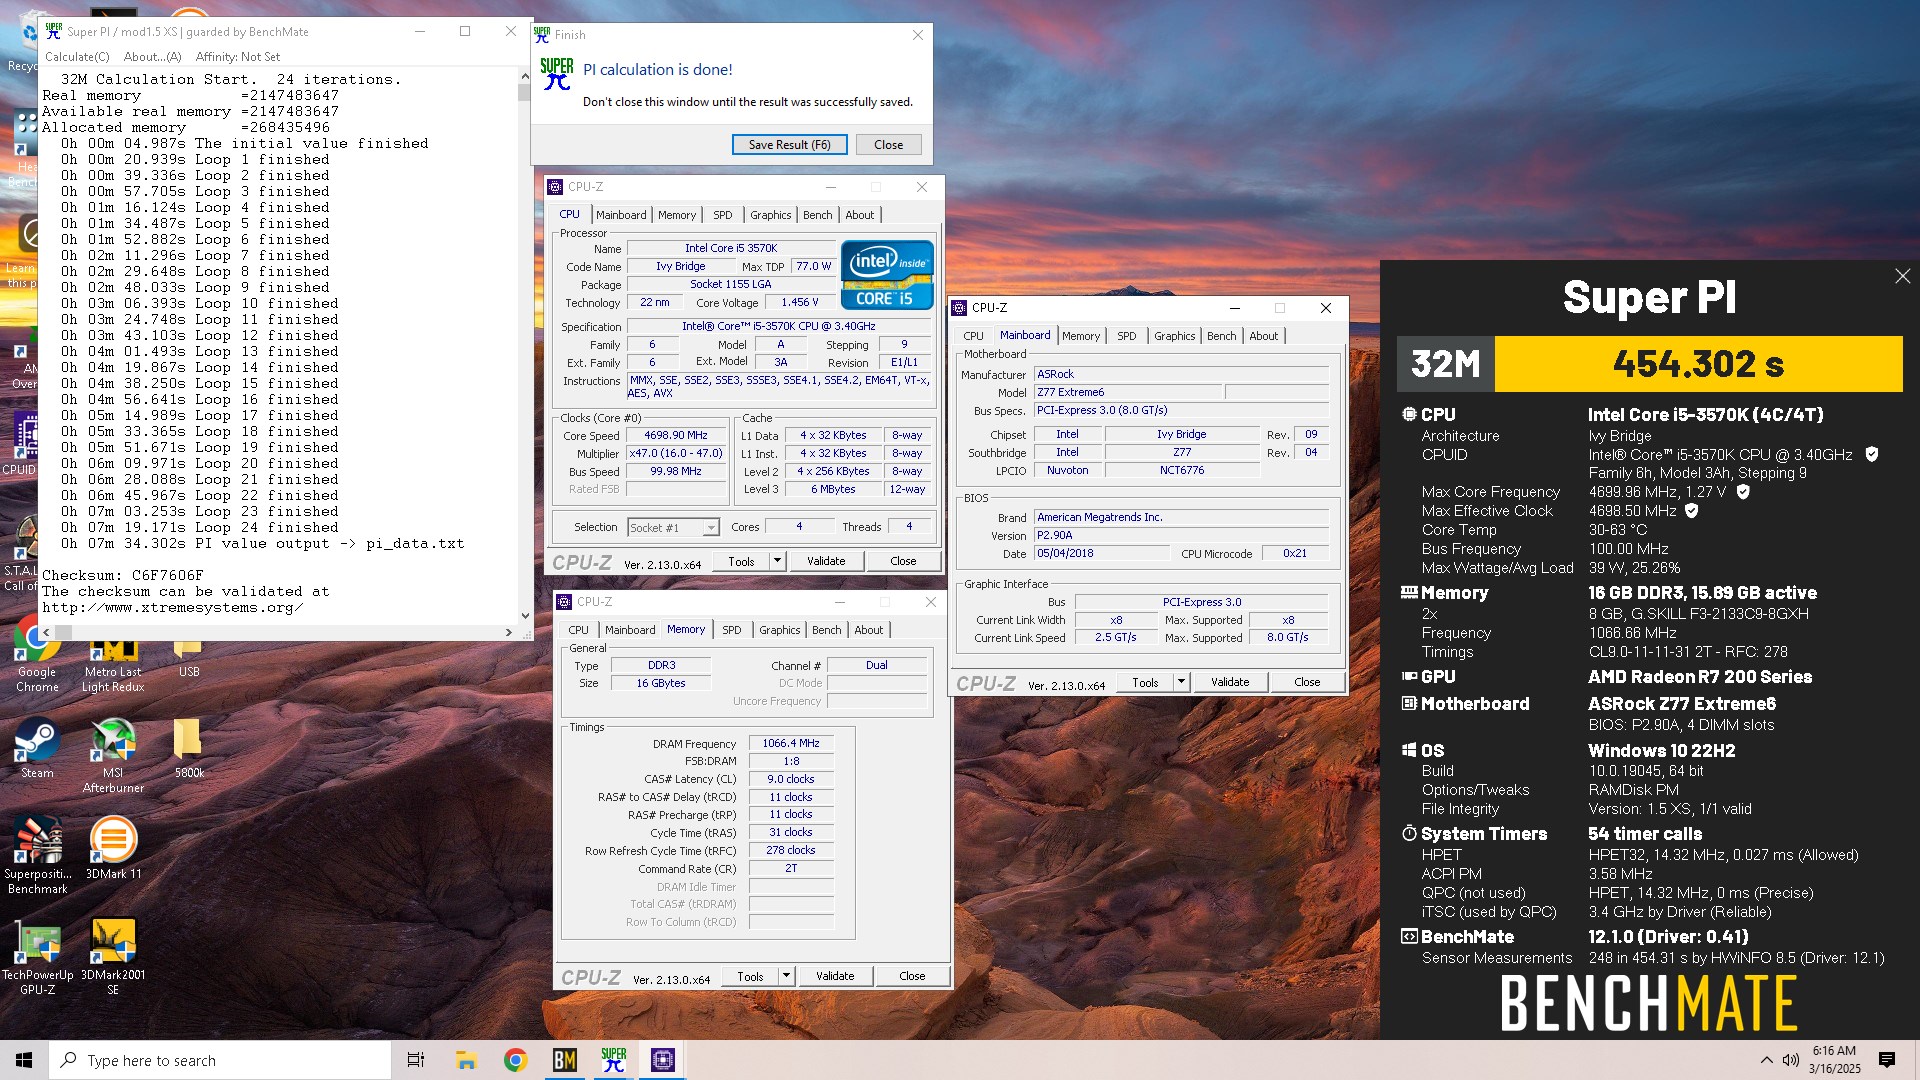Click Tools button in CPU tab window
The height and width of the screenshot is (1080, 1920).
click(741, 561)
